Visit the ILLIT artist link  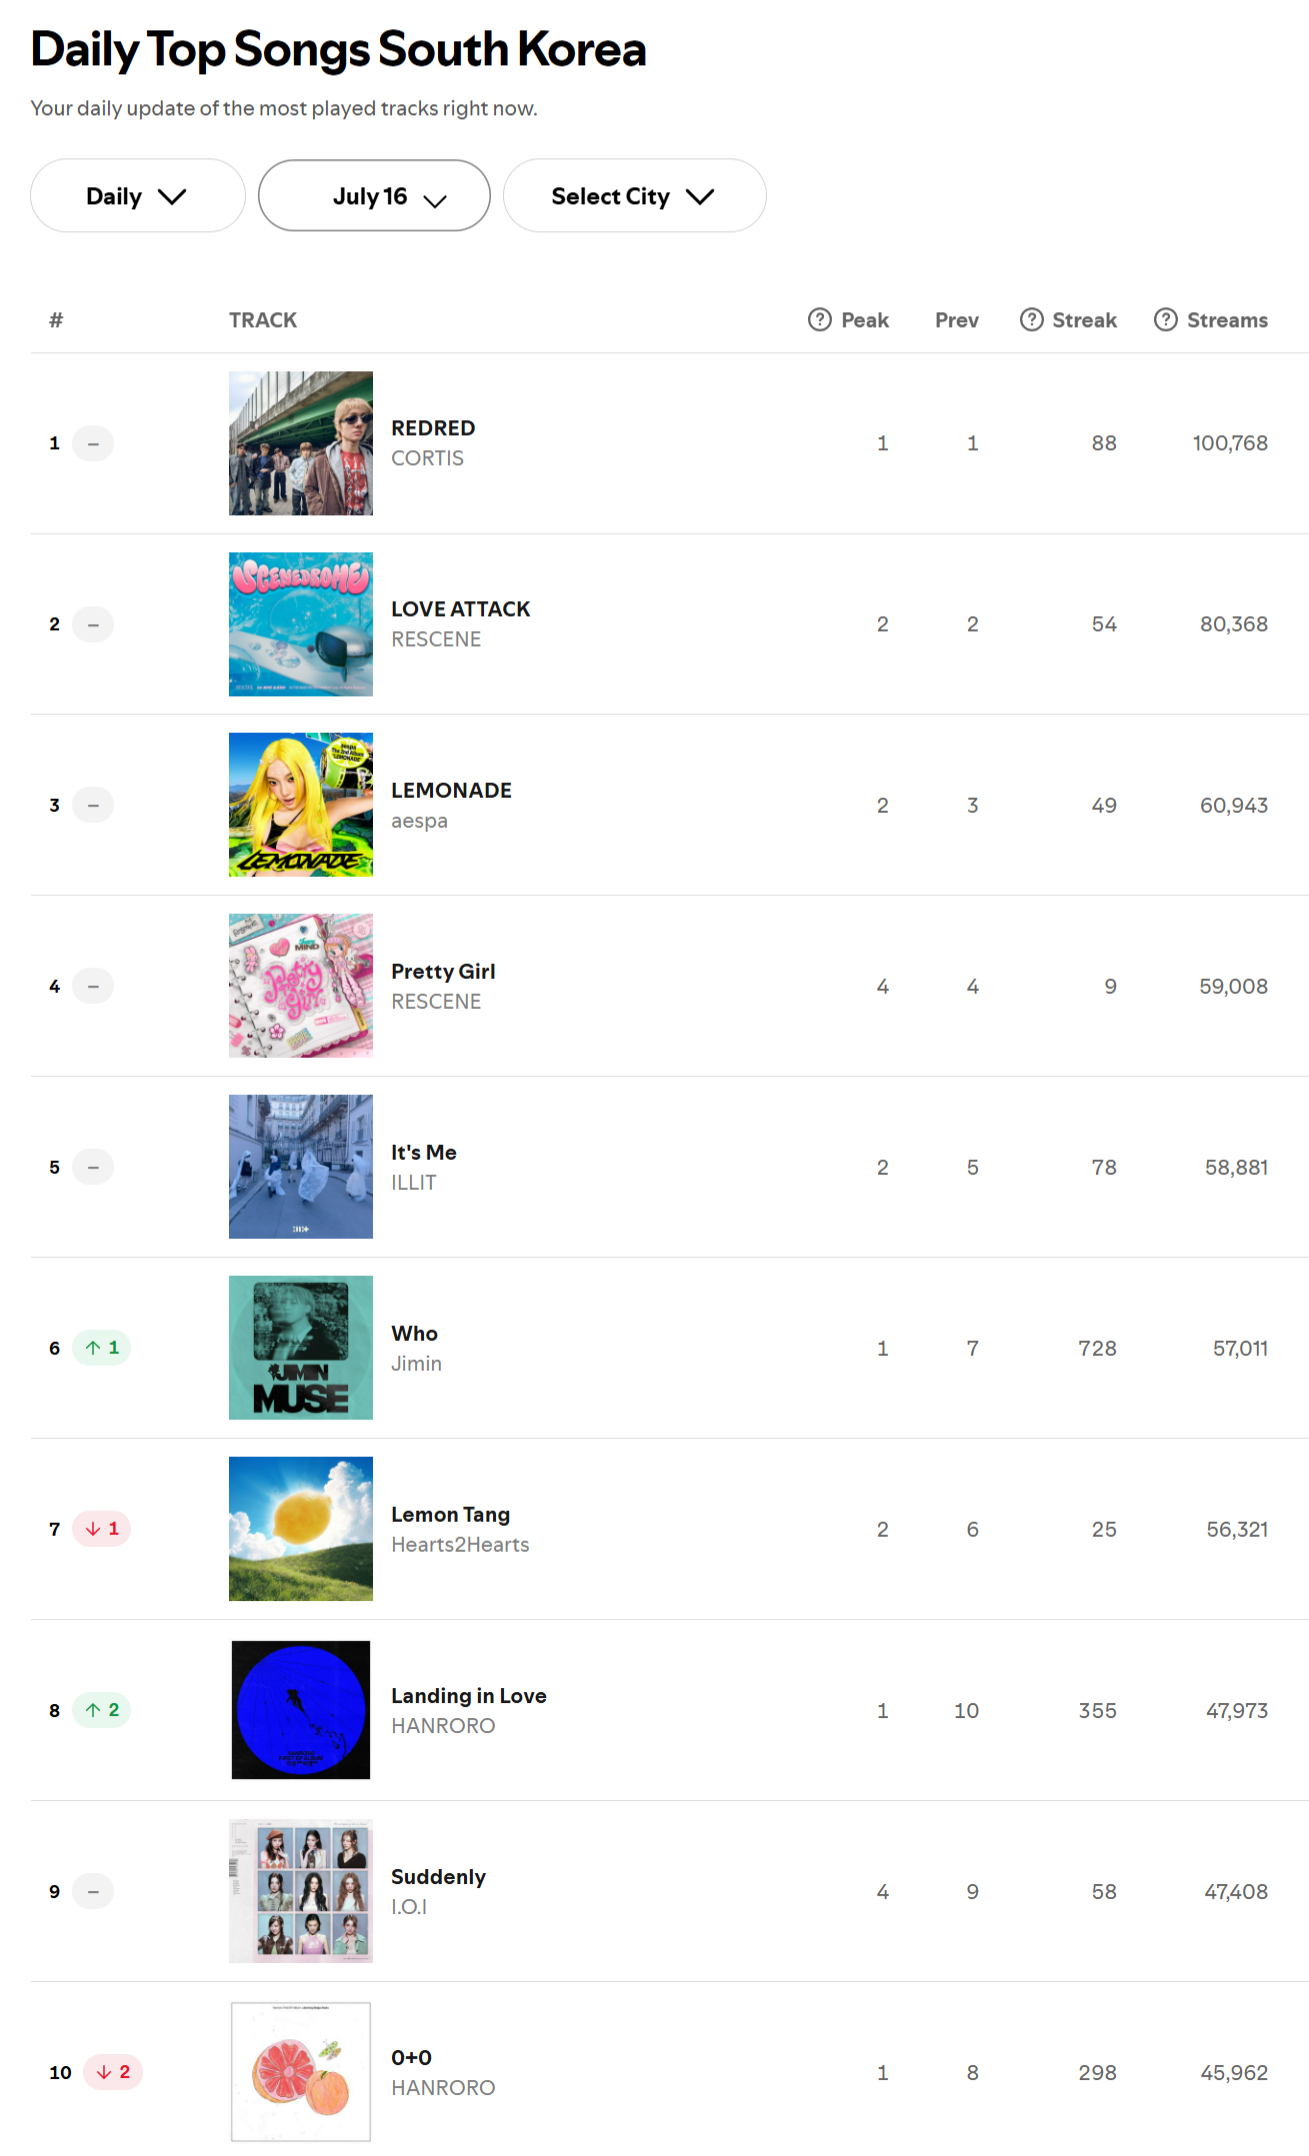(414, 1182)
